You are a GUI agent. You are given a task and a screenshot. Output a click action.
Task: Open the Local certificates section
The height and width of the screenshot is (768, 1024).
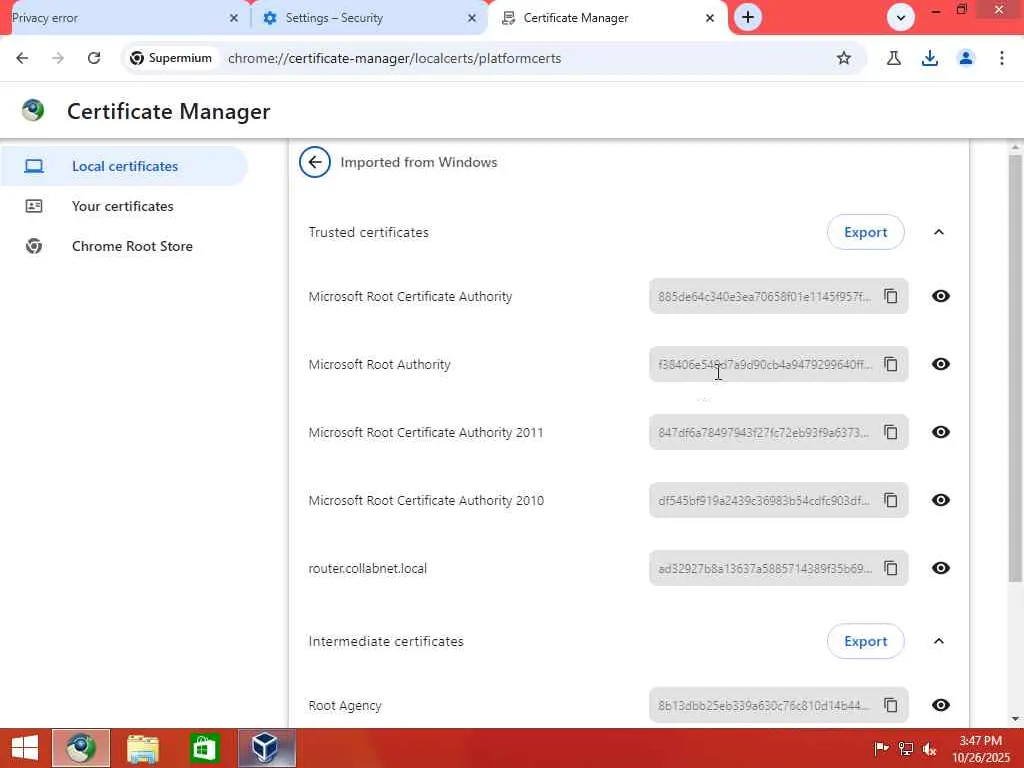point(124,166)
